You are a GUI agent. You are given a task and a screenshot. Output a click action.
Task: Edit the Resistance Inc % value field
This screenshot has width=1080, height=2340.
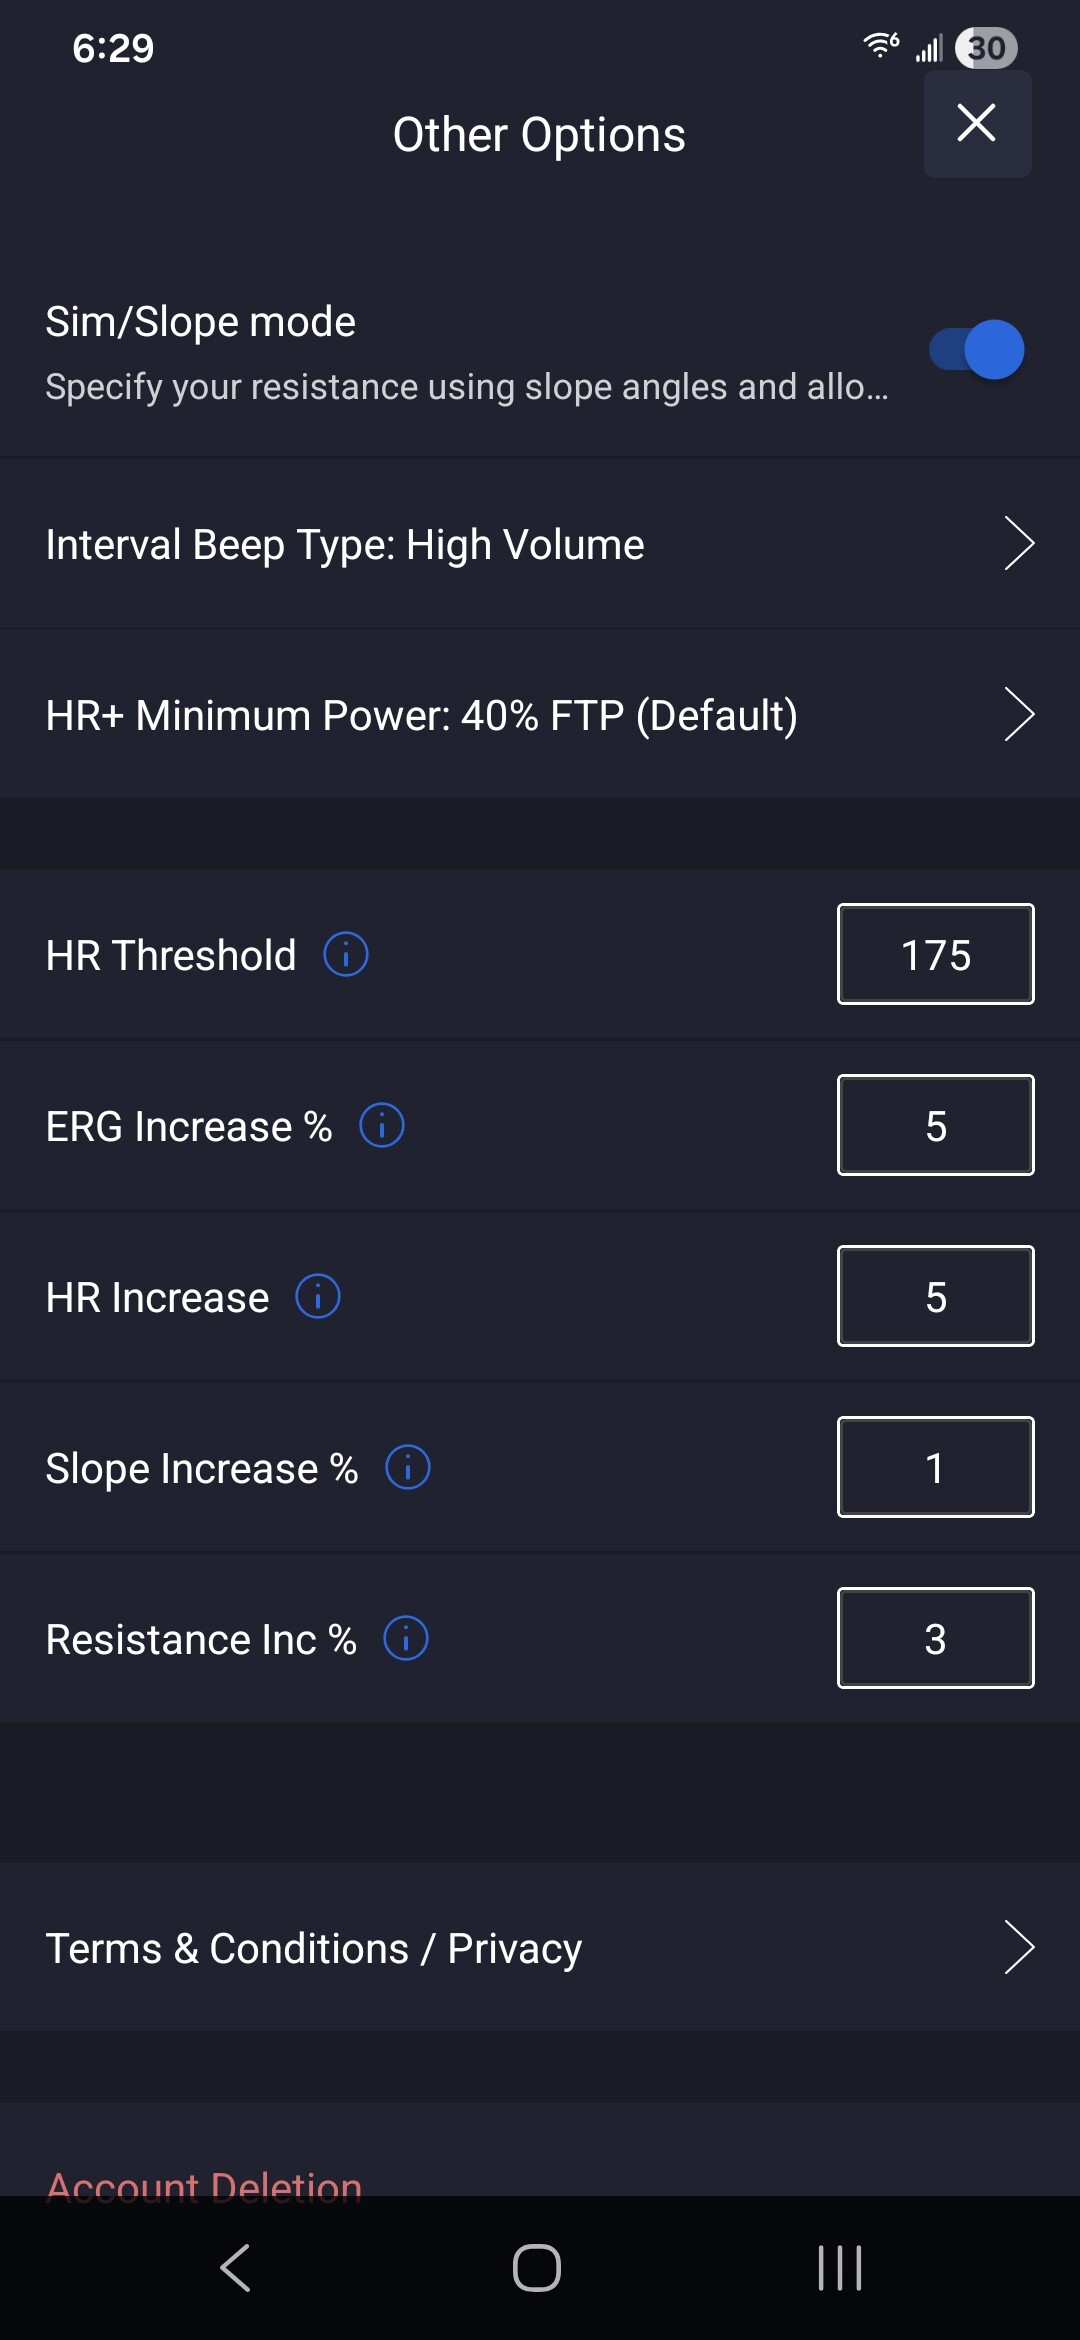pyautogui.click(x=935, y=1639)
